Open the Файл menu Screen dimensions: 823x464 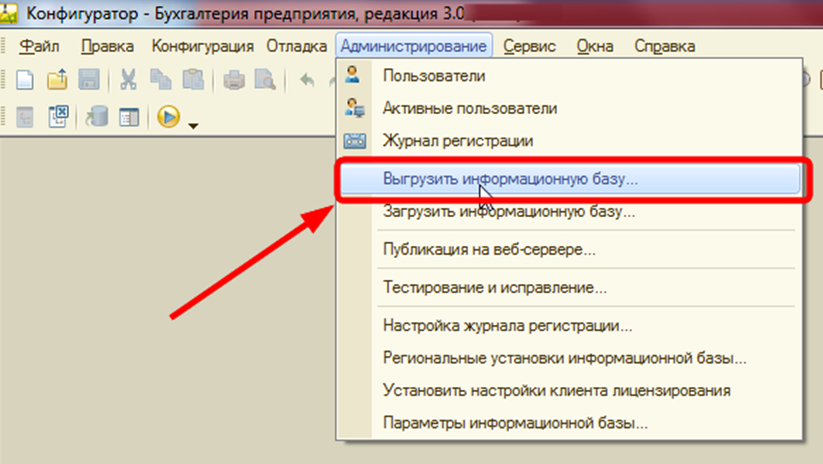click(39, 46)
